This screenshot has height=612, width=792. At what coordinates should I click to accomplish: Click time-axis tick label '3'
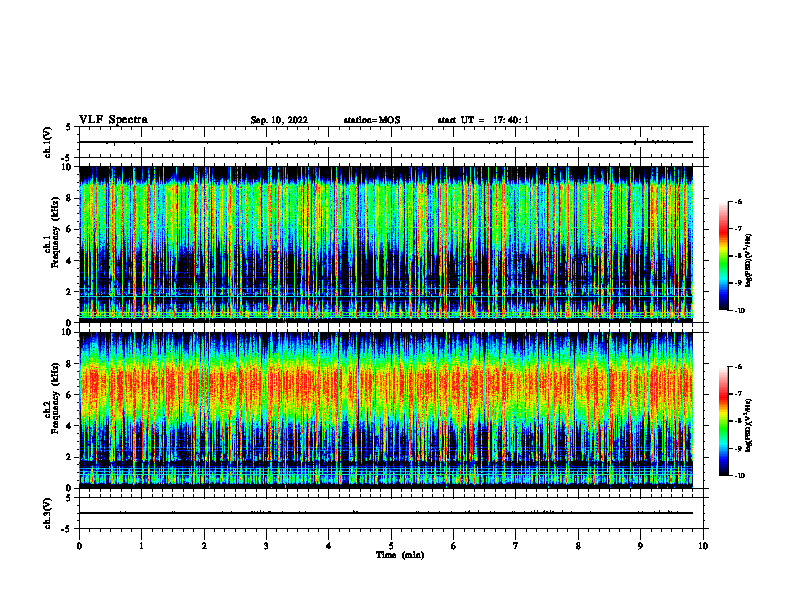coord(266,546)
